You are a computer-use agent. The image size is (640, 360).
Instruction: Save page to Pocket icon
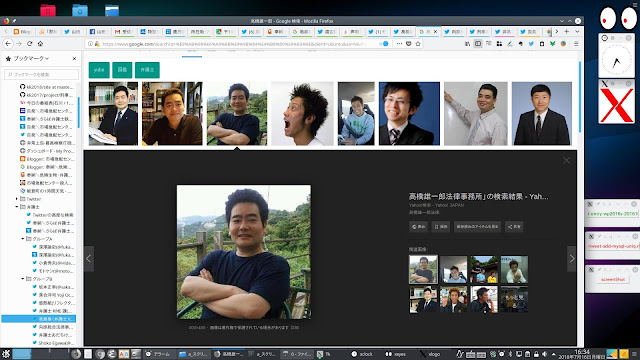pyautogui.click(x=409, y=44)
